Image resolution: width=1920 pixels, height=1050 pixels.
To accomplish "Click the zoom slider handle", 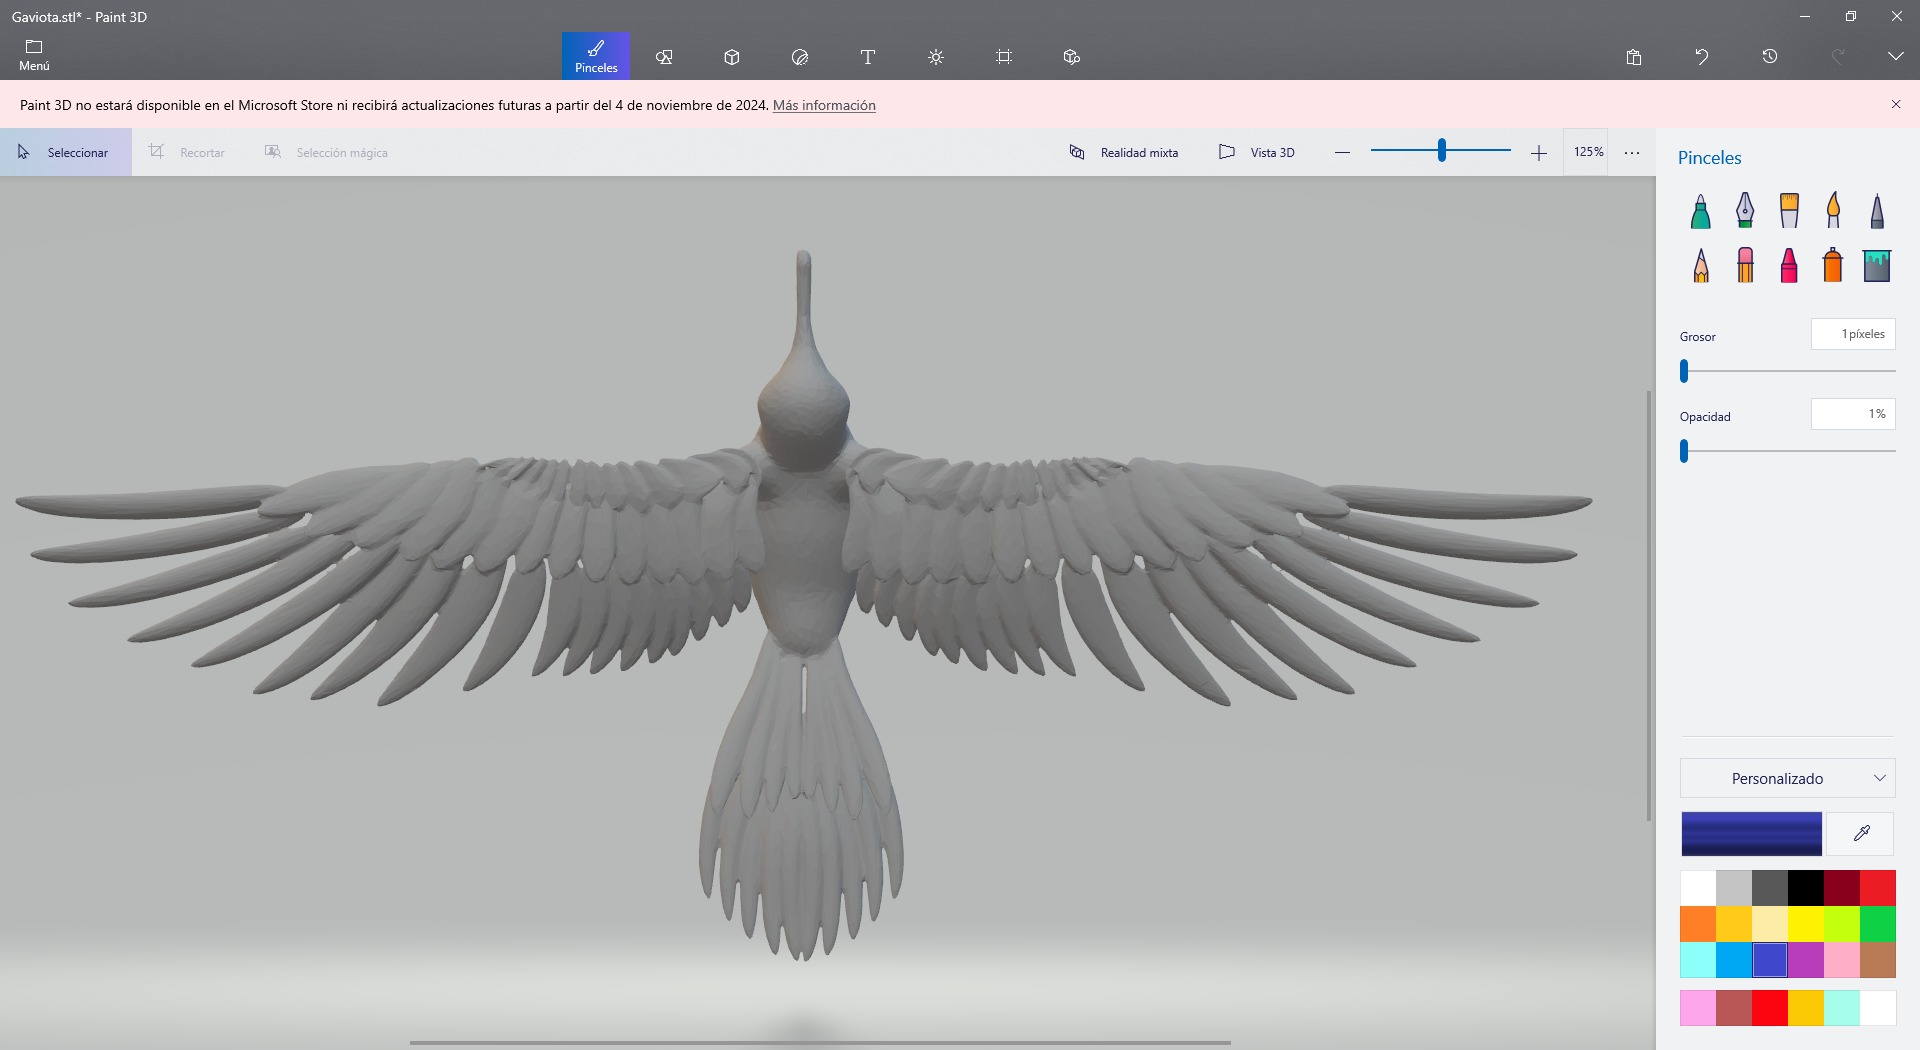I will click(1442, 150).
